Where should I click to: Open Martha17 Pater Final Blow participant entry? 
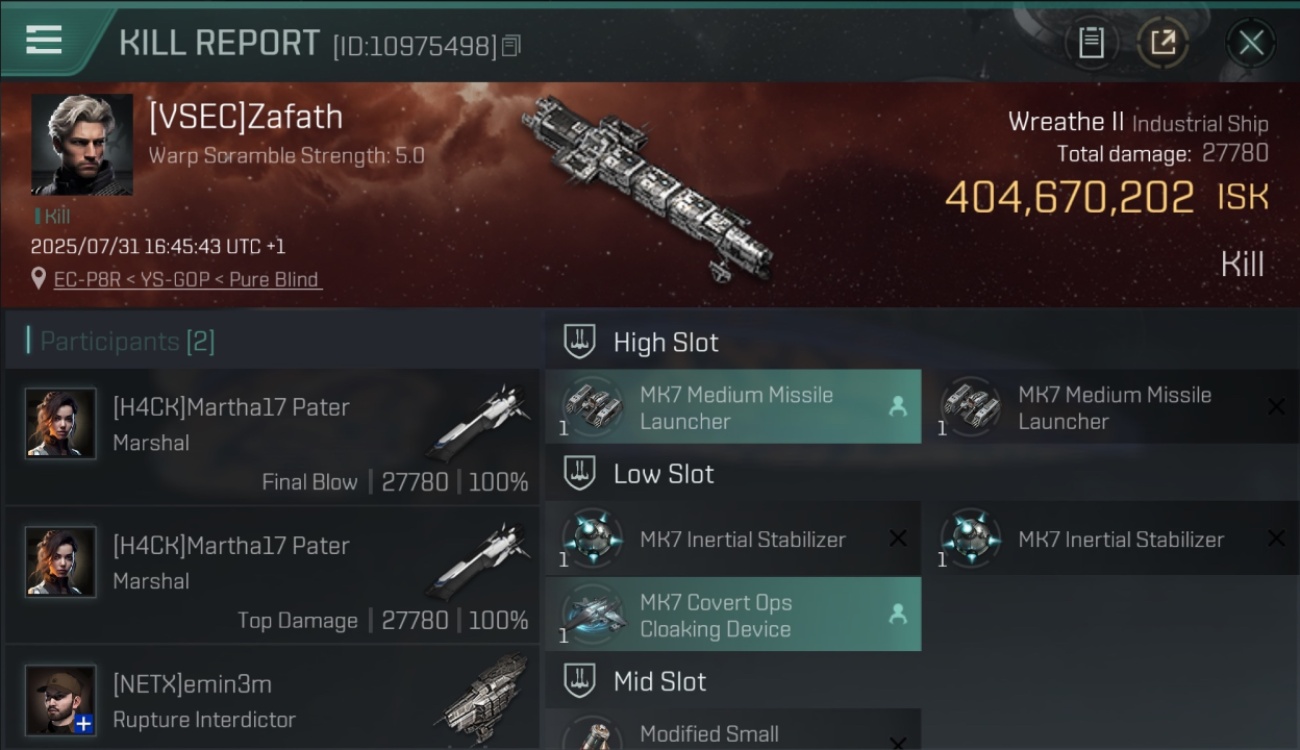tap(271, 437)
